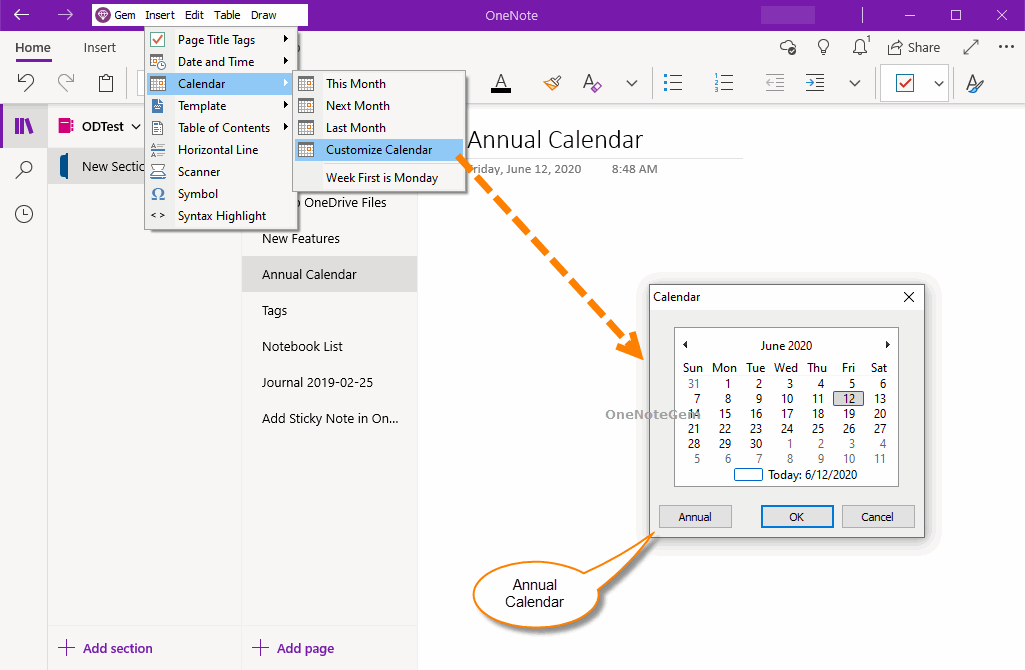Click the Share button
Viewport: 1025px width, 670px height.
(x=913, y=47)
